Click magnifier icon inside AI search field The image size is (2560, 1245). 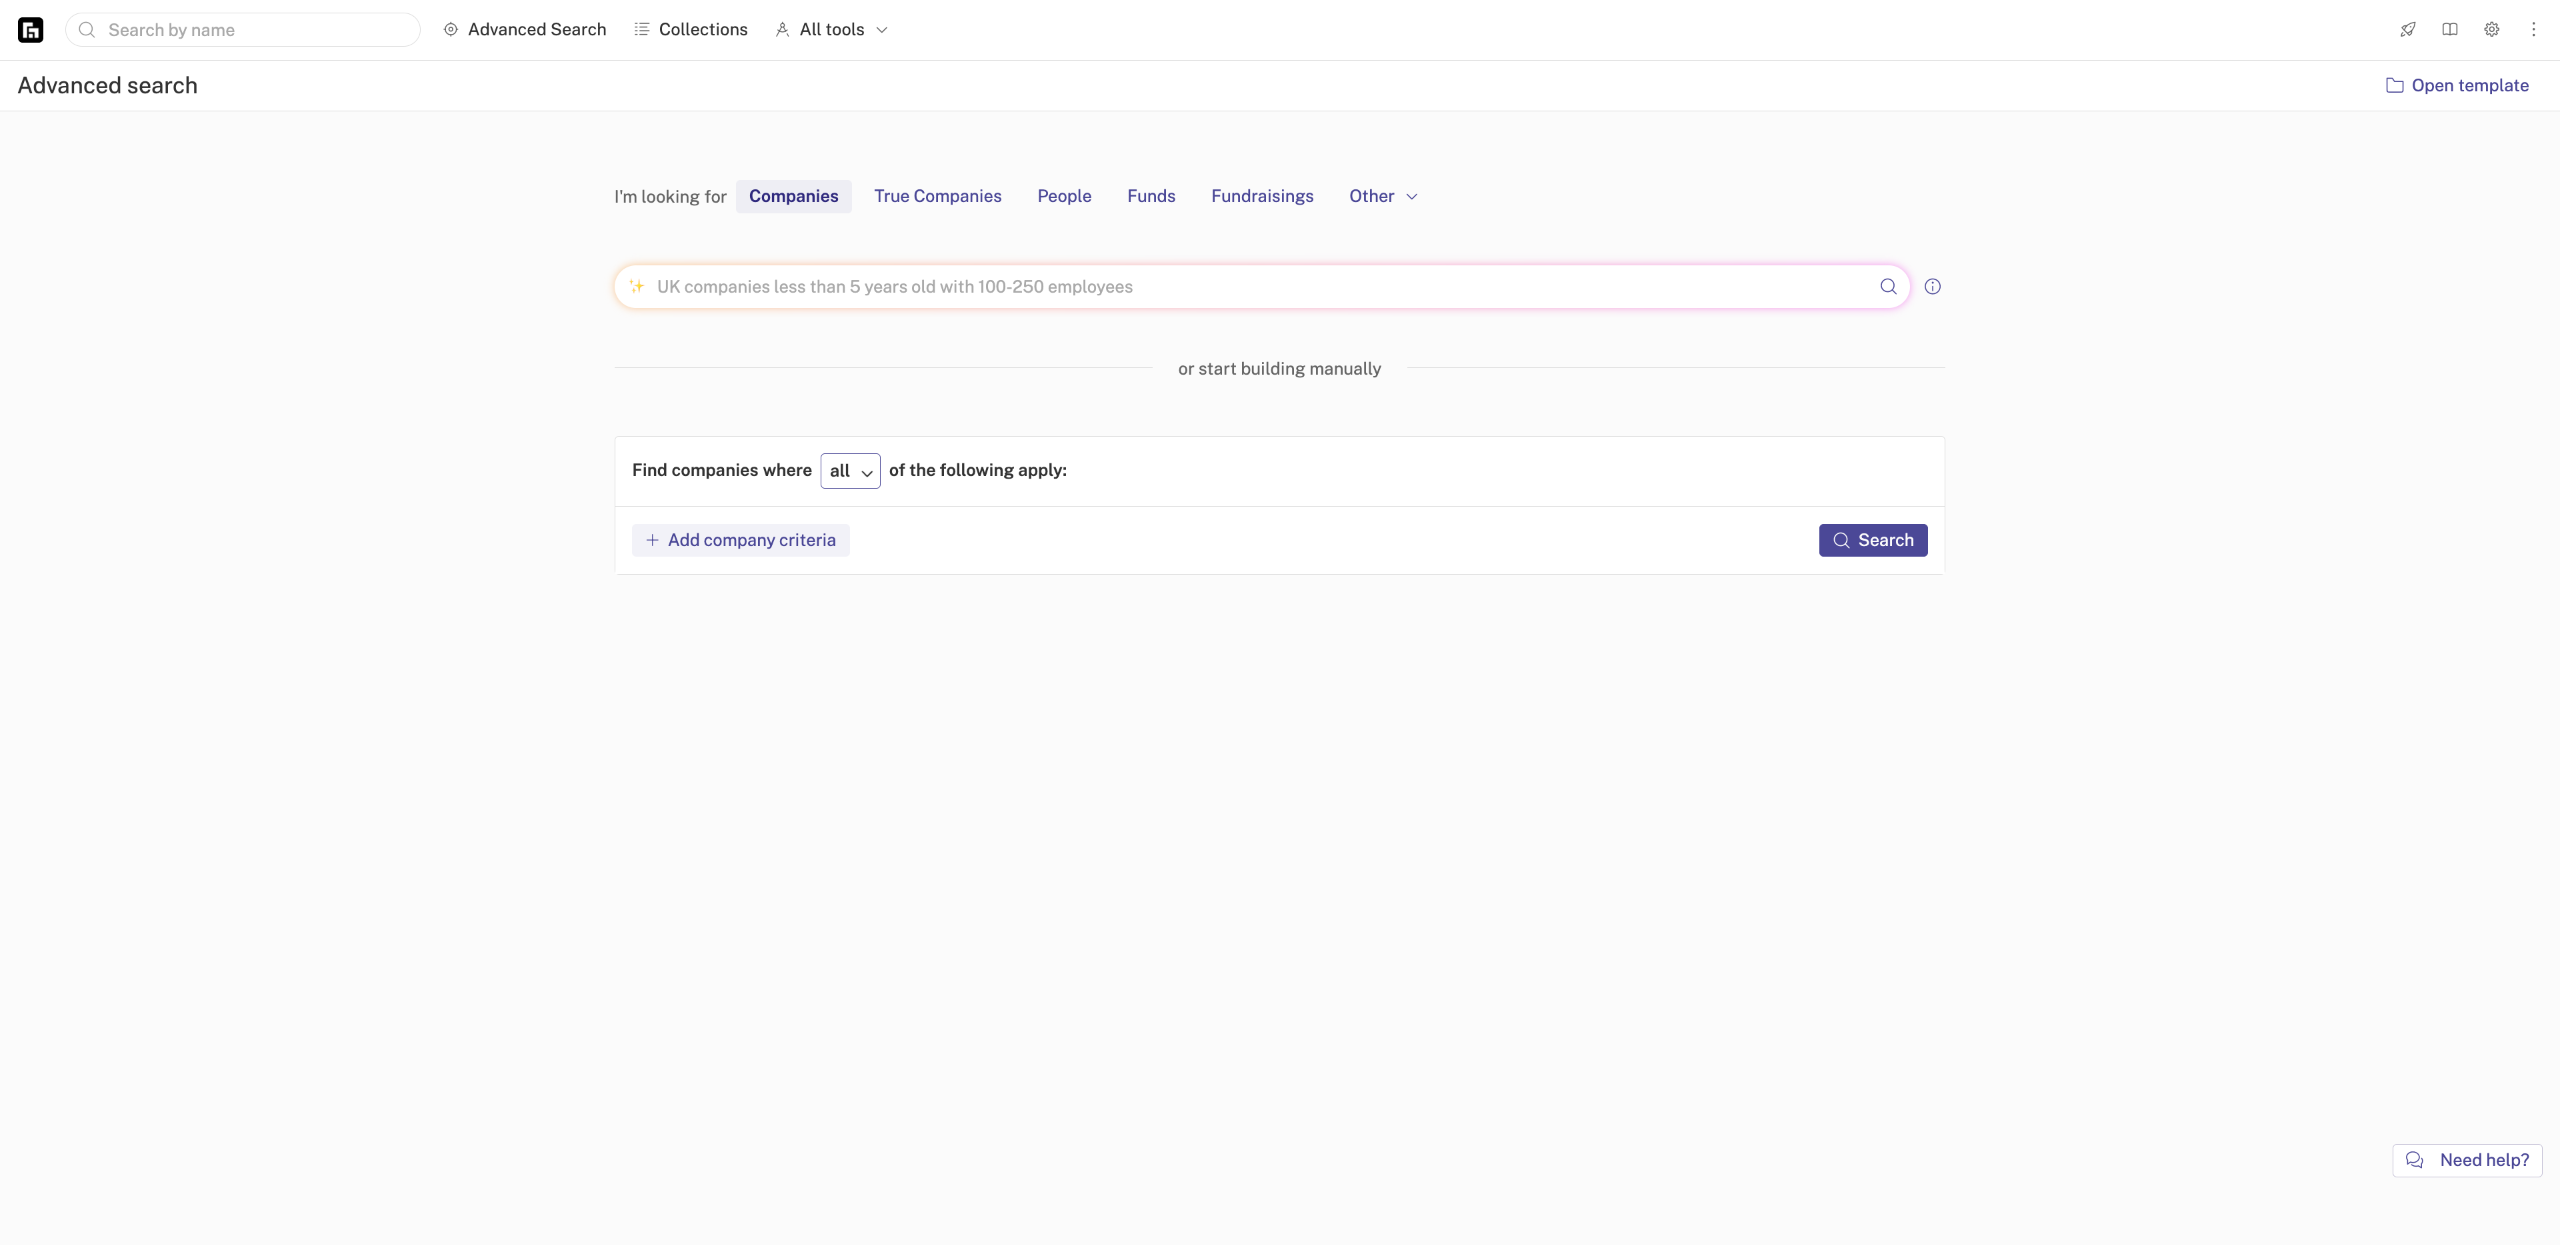(1888, 287)
